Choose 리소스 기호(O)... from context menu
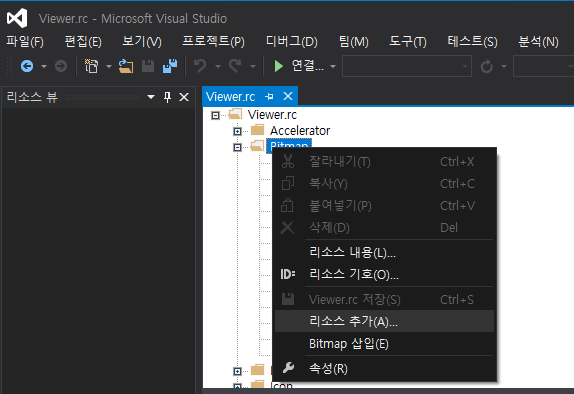Viewport: 574px width, 394px height. (x=384, y=274)
